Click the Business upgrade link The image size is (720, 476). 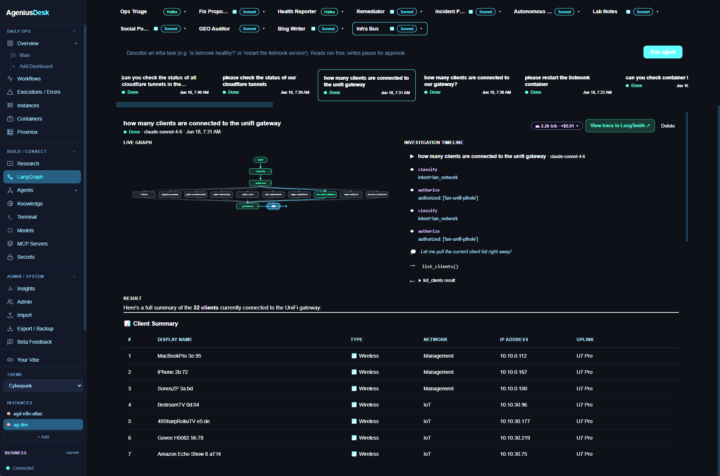point(72,453)
